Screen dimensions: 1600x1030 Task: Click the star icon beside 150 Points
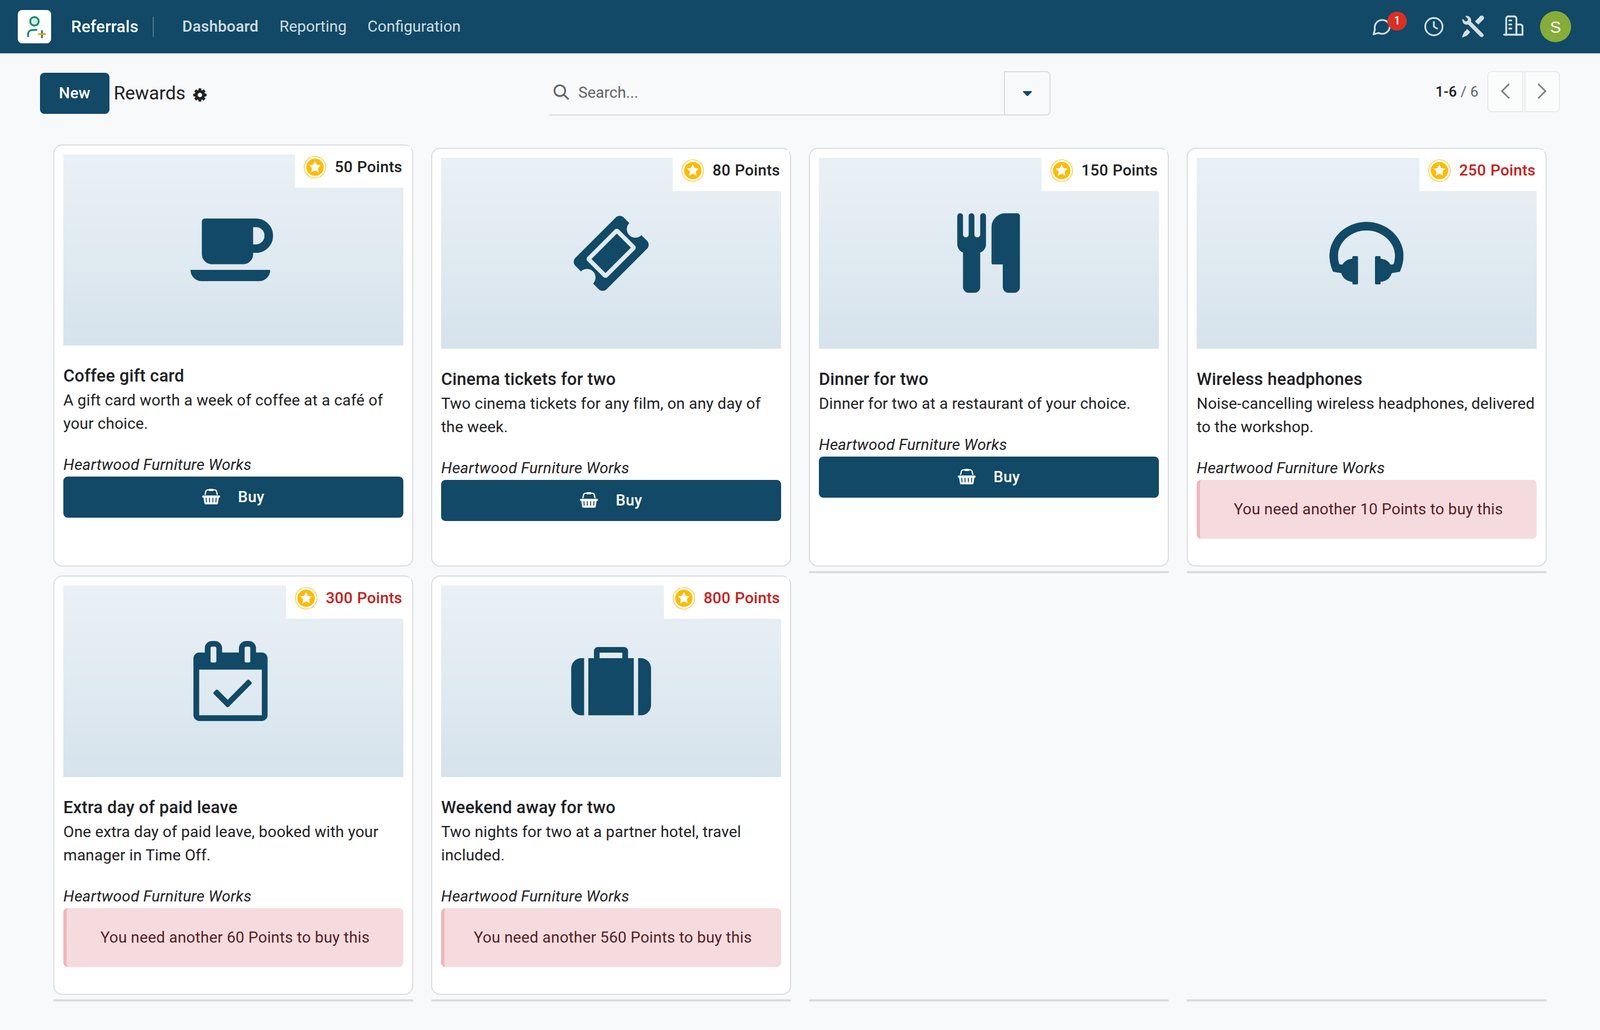point(1062,171)
